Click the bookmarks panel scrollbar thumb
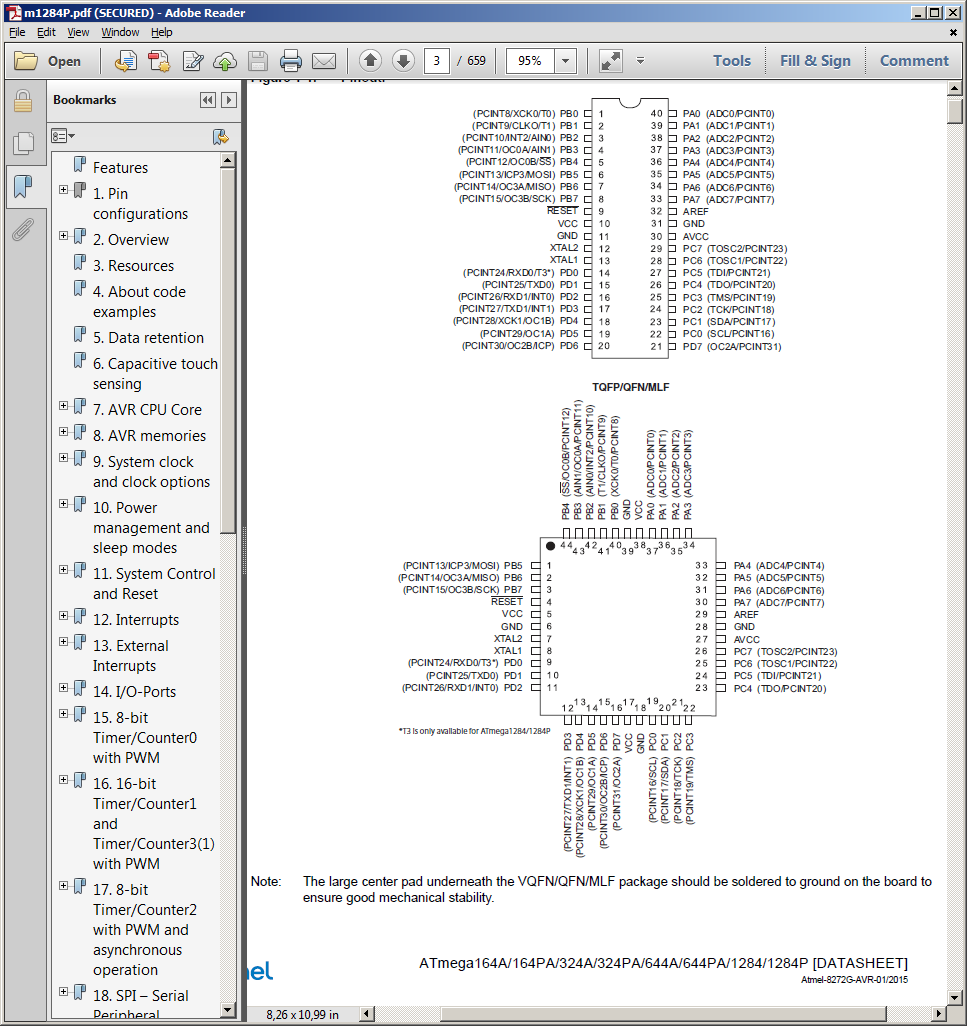Screen dimensions: 967x1026 [228, 351]
